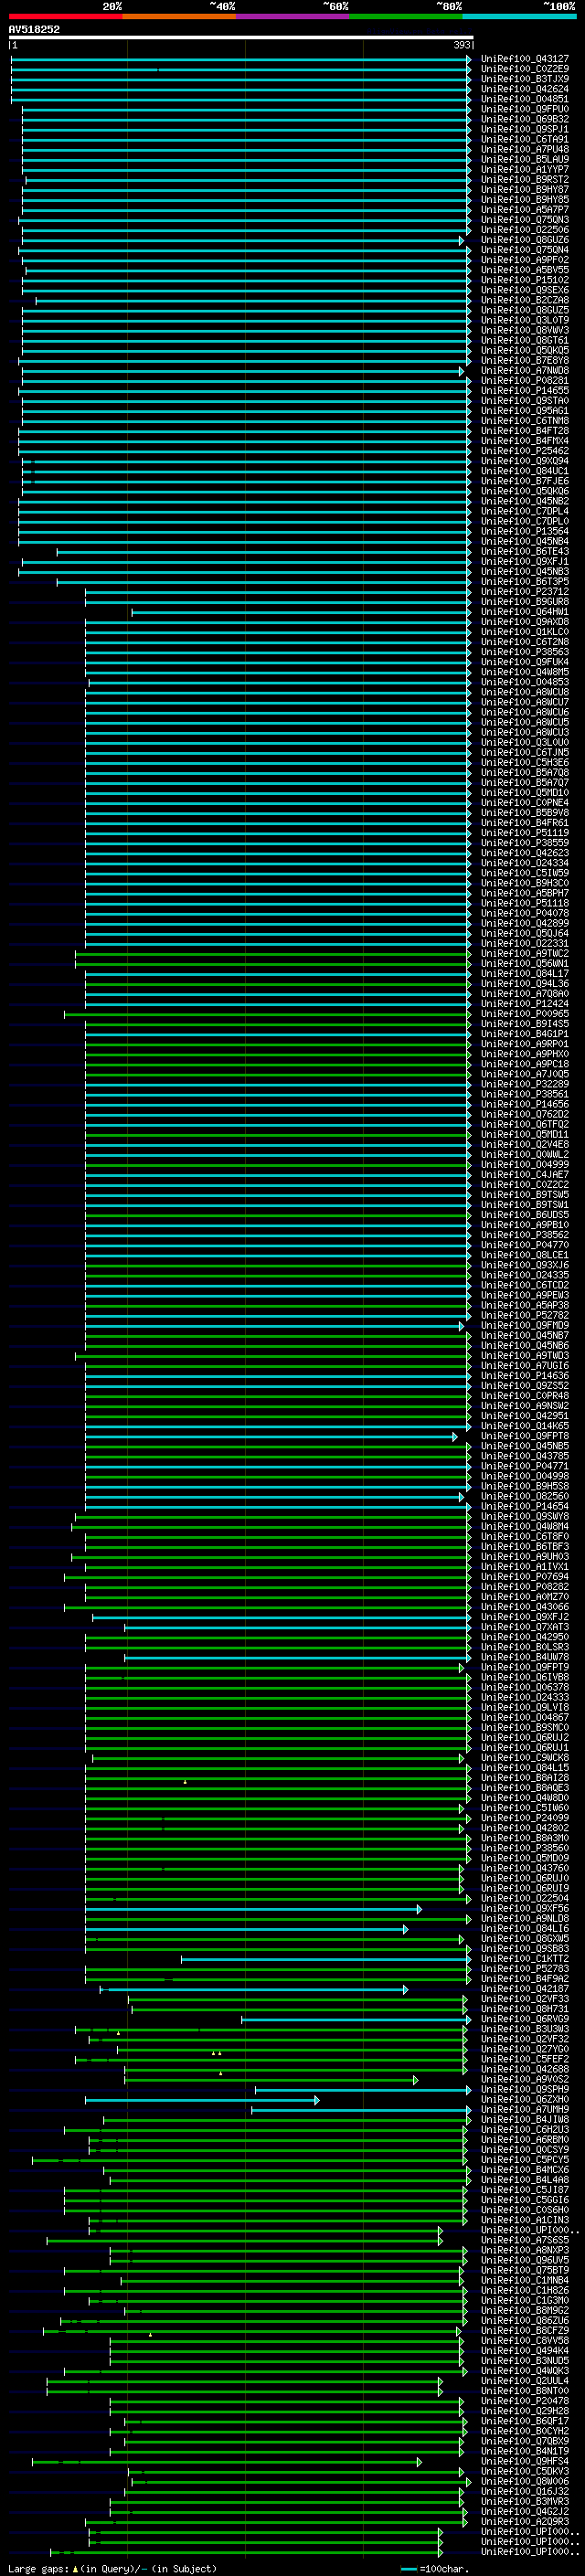Image resolution: width=585 pixels, height=2576 pixels.
Task: Click the cyan ~100% identity color bar
Action: [x=519, y=16]
